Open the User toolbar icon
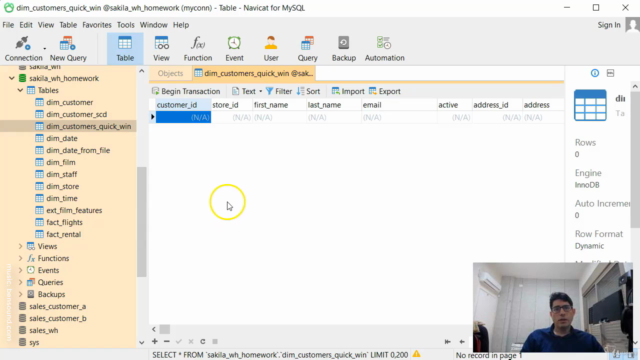 (x=271, y=48)
